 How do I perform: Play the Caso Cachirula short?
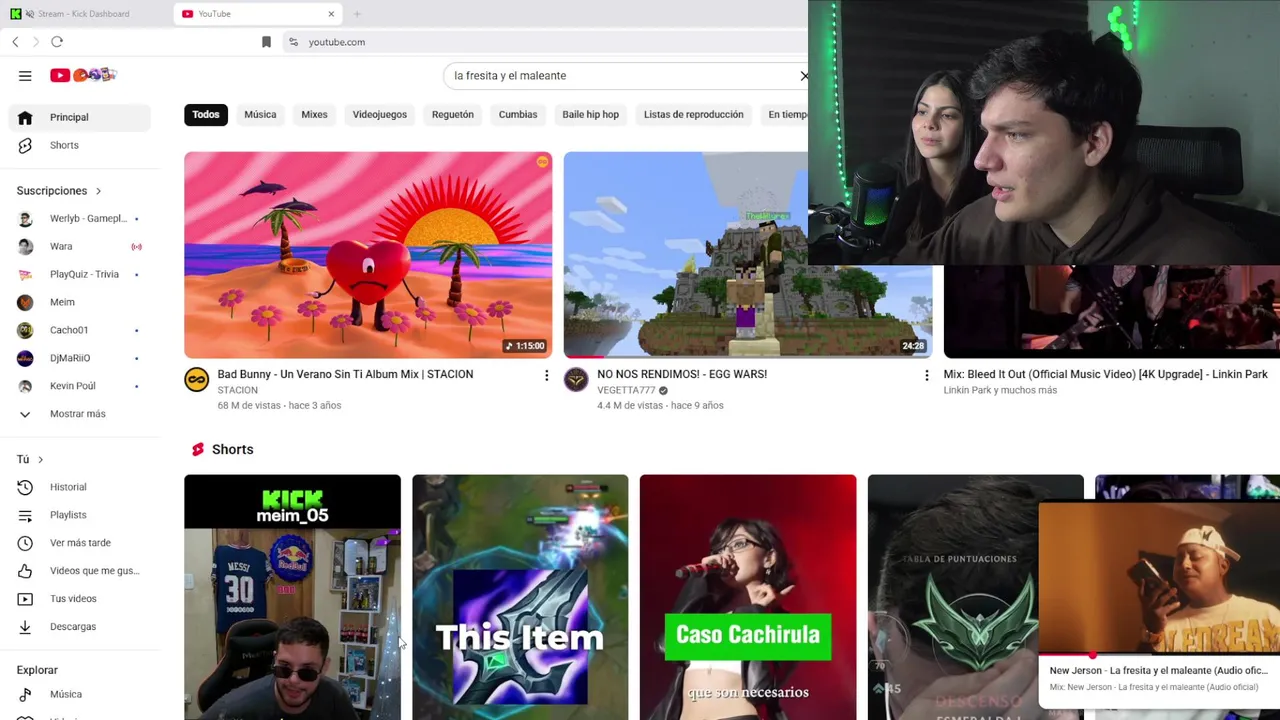click(748, 597)
